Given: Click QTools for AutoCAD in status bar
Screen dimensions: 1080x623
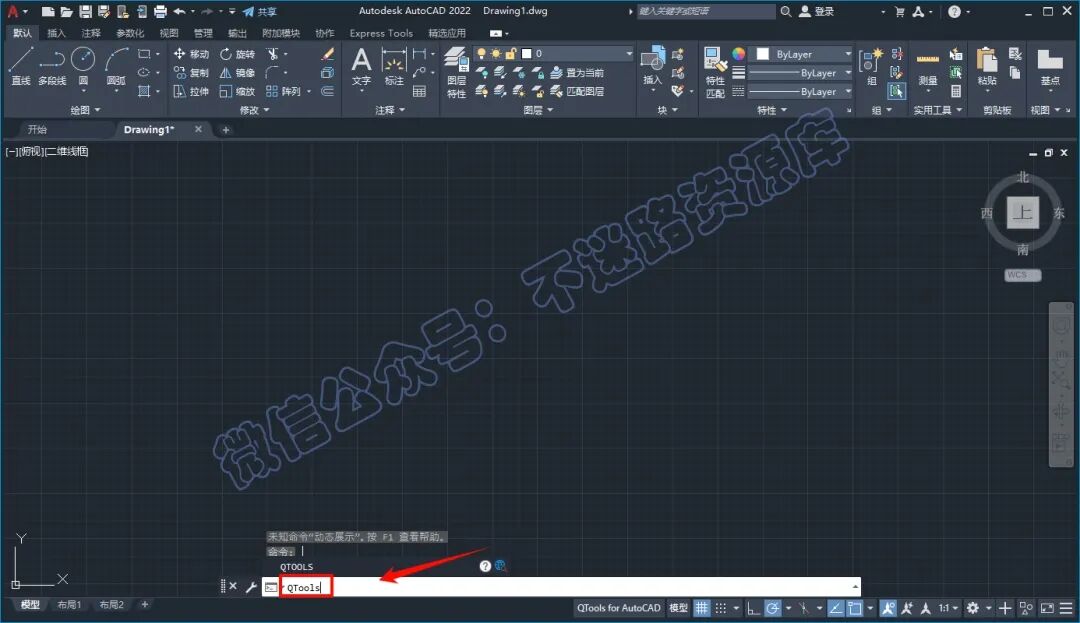Looking at the screenshot, I should coord(619,608).
